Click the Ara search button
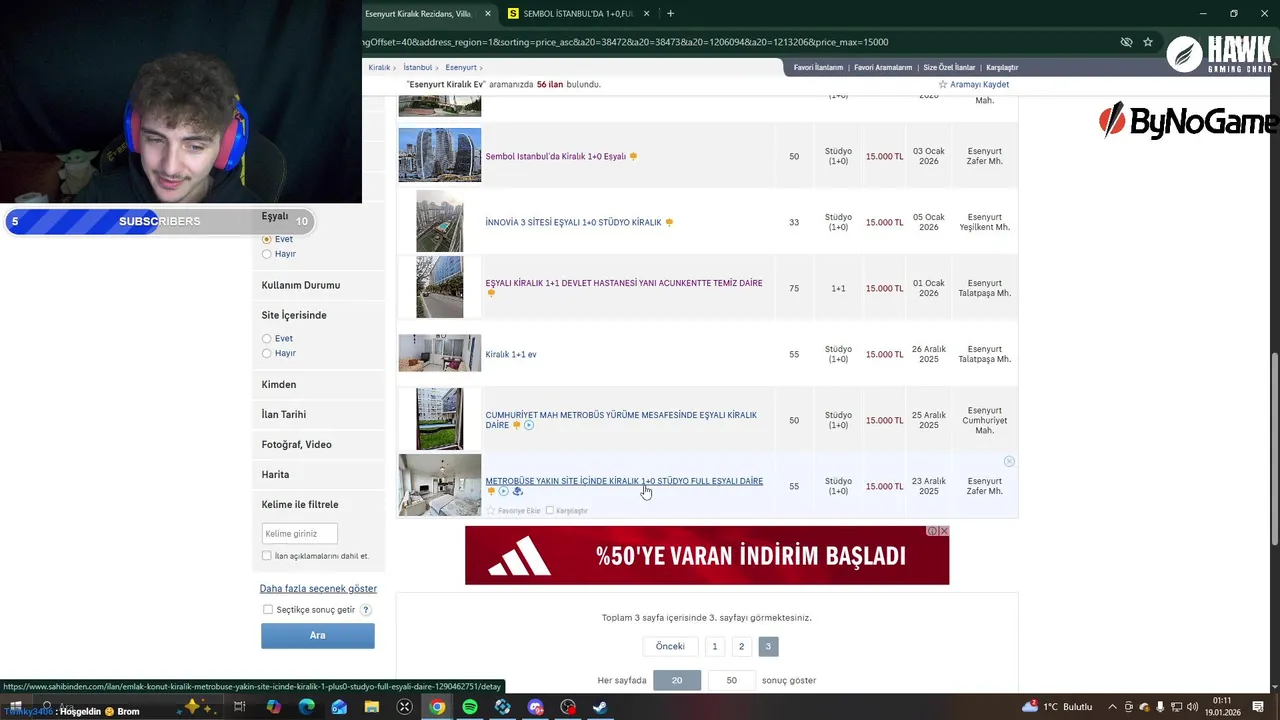 pos(318,636)
